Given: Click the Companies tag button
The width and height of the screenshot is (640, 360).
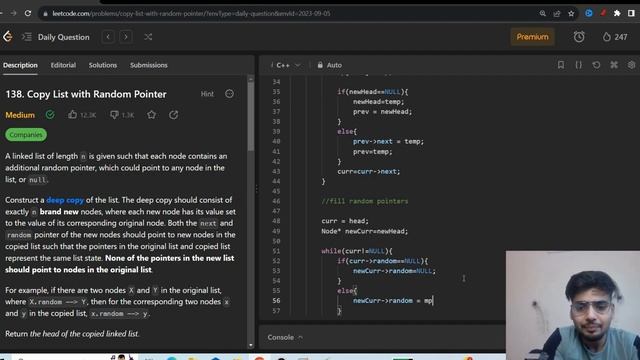Looking at the screenshot, I should click(26, 135).
